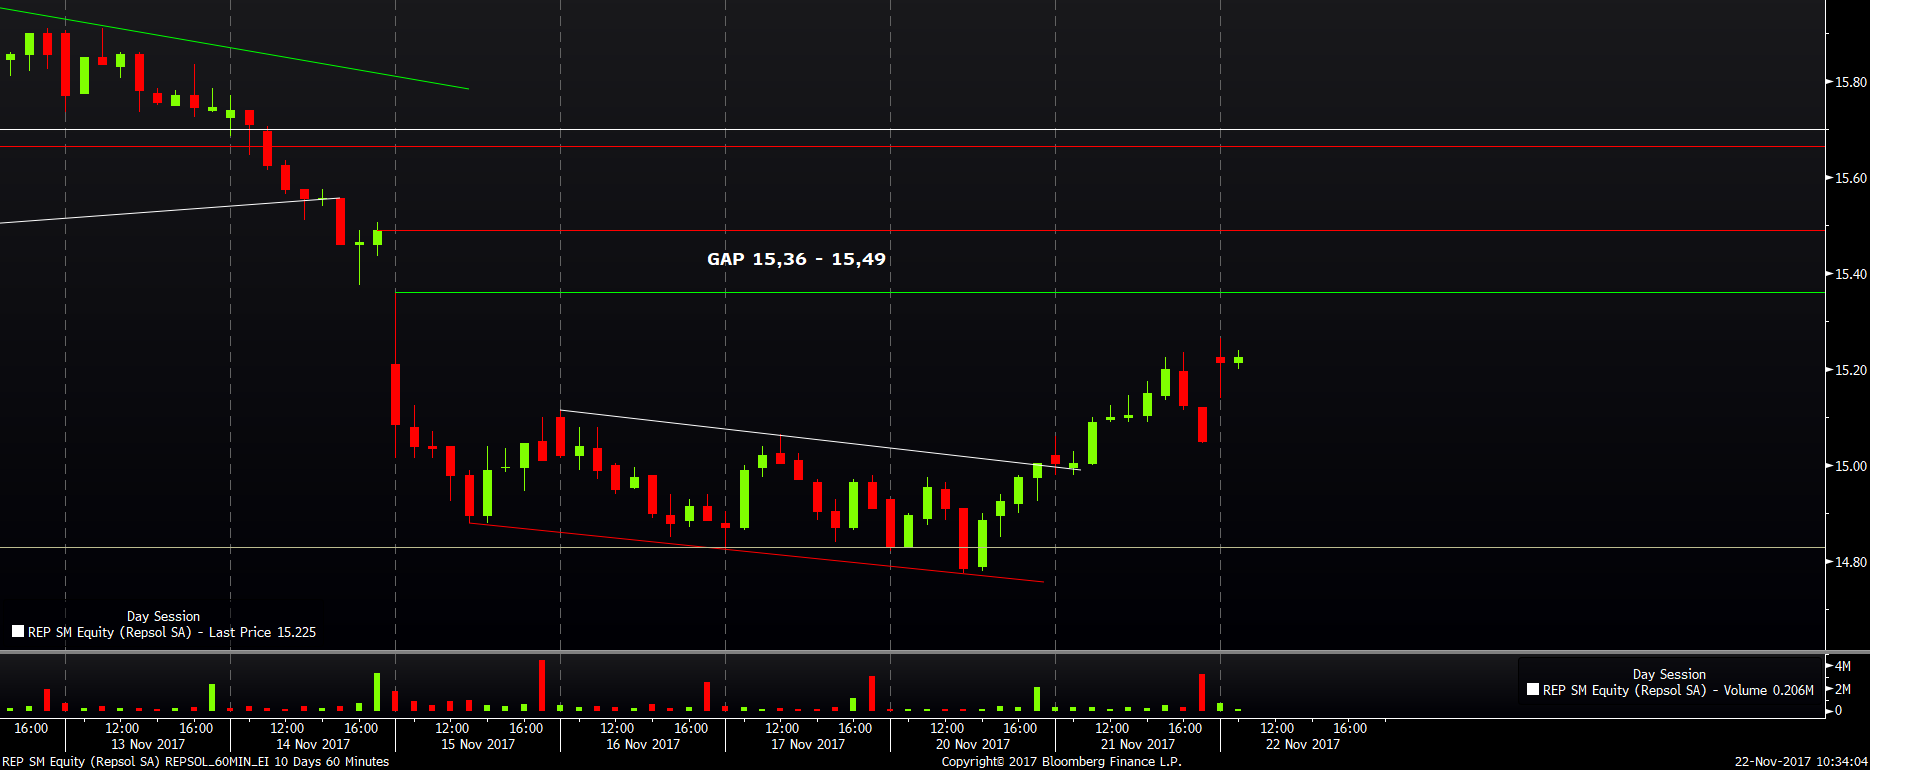Click the white Volume legend swatch

coord(1533,690)
